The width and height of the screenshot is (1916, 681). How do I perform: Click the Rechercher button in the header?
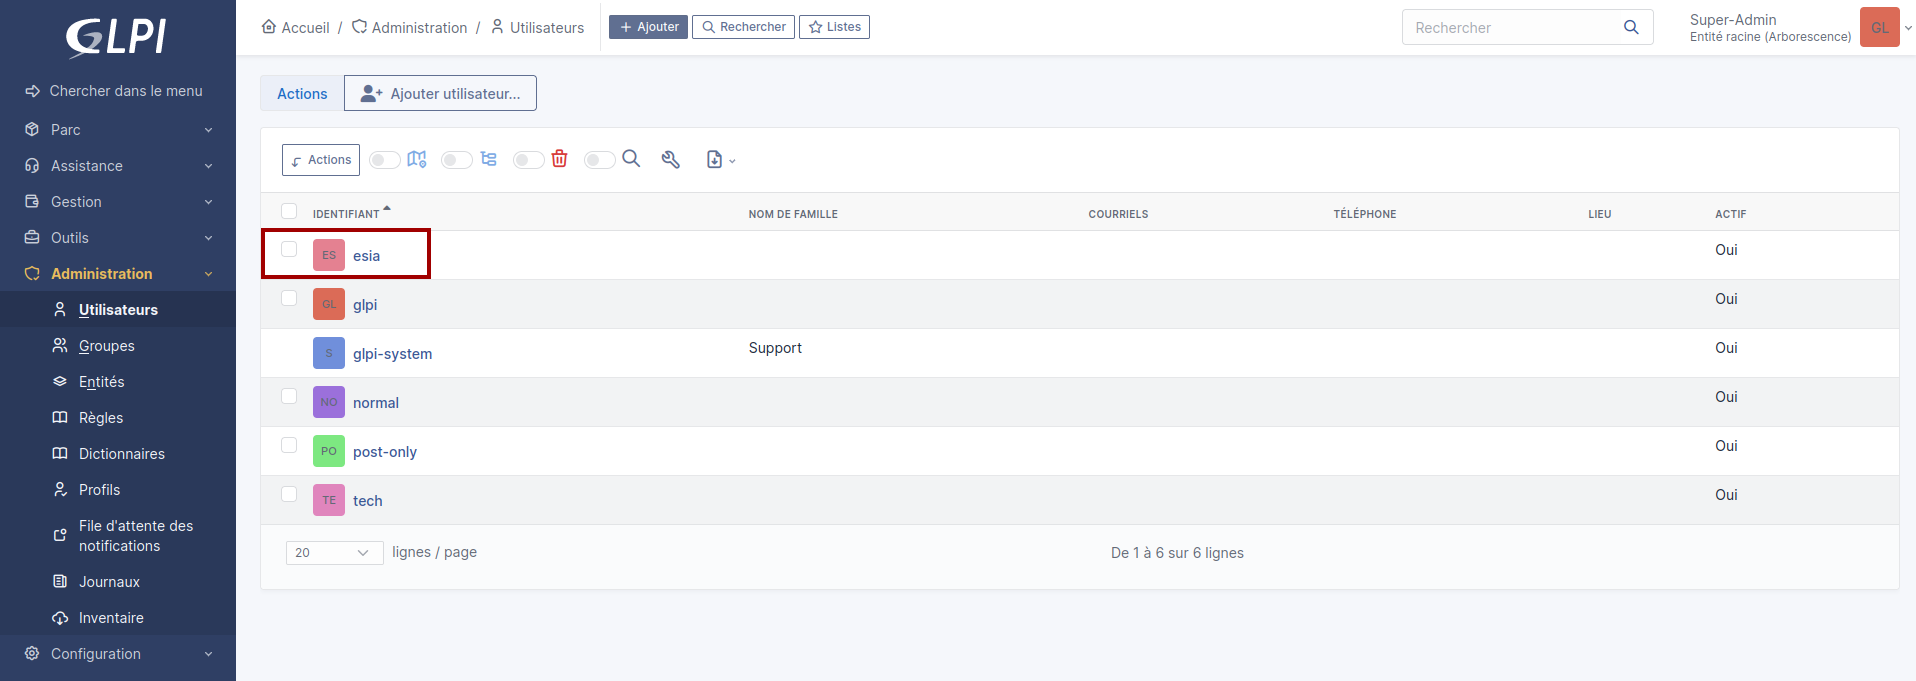click(x=743, y=27)
